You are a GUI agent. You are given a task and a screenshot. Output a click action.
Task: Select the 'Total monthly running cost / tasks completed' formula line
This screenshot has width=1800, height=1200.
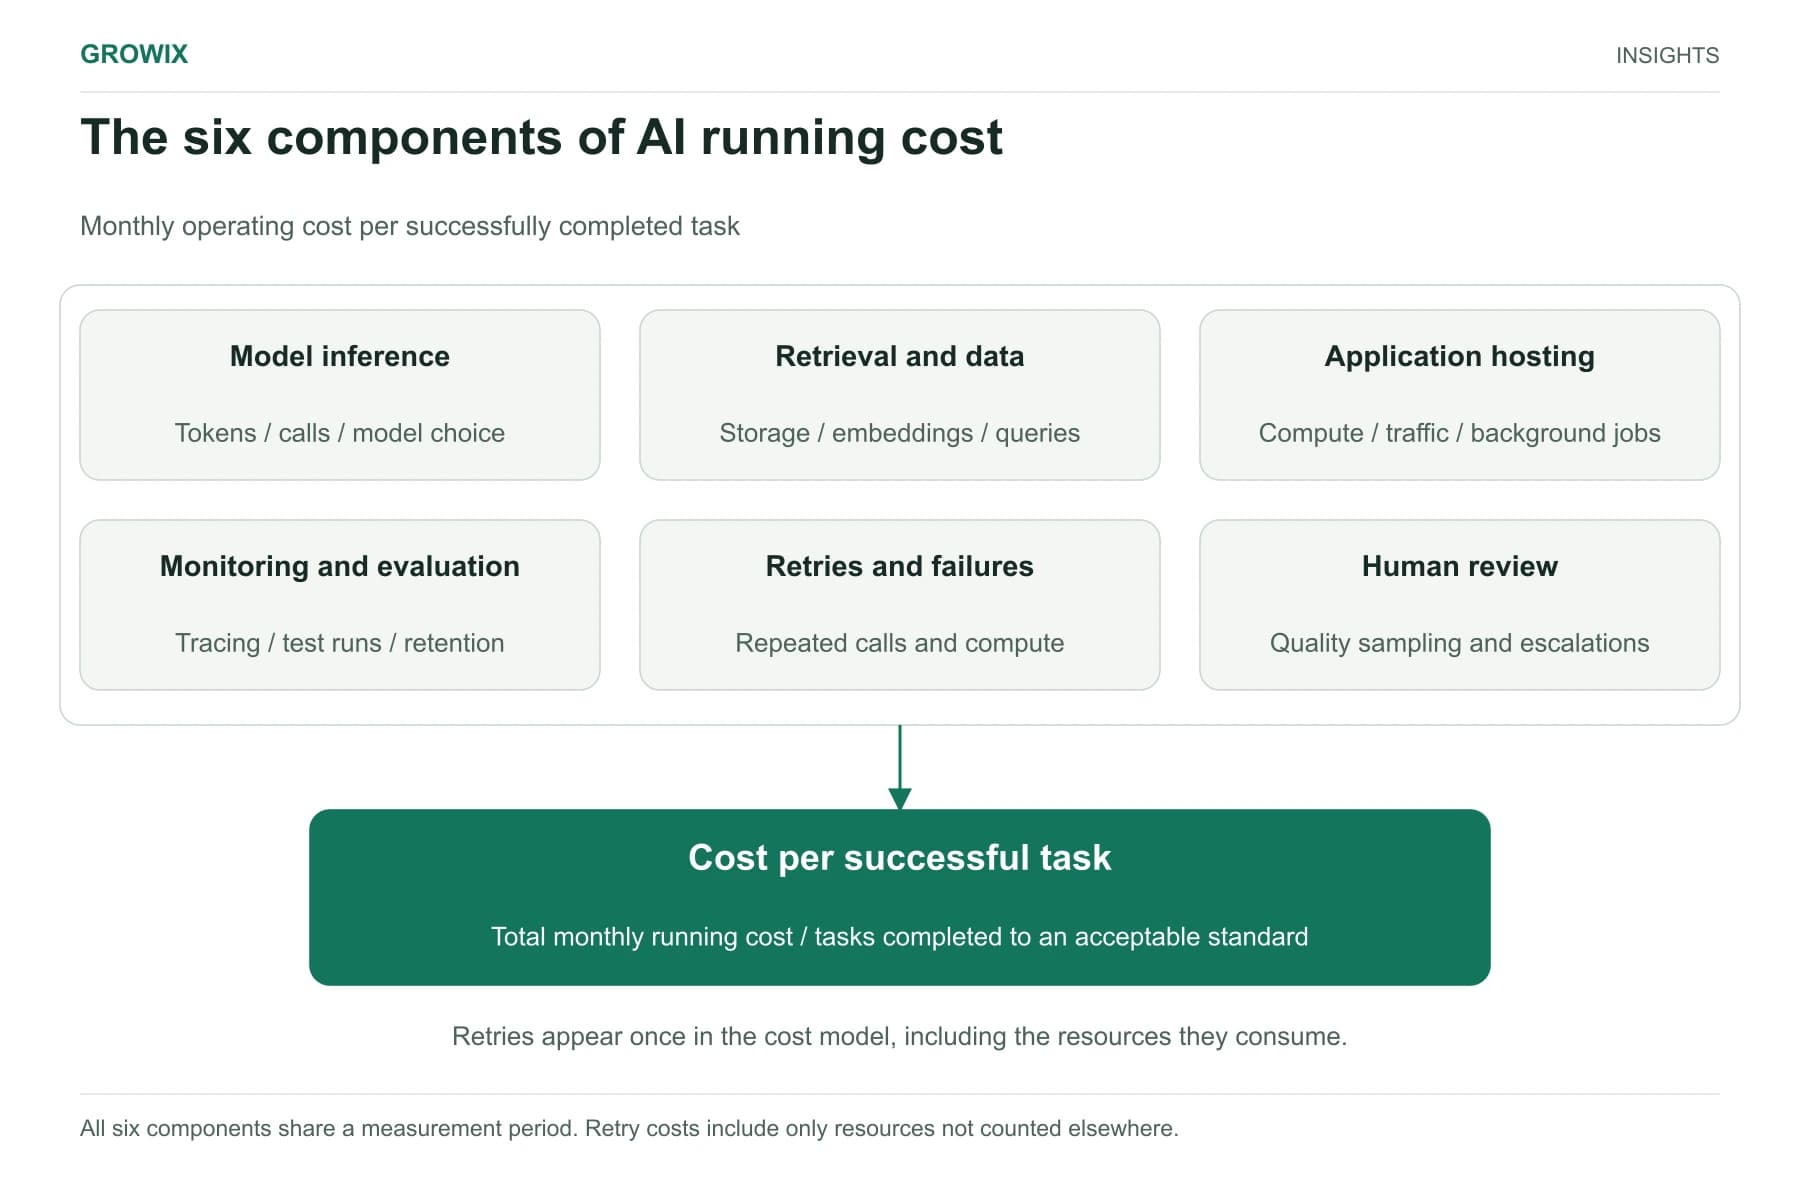tap(900, 937)
